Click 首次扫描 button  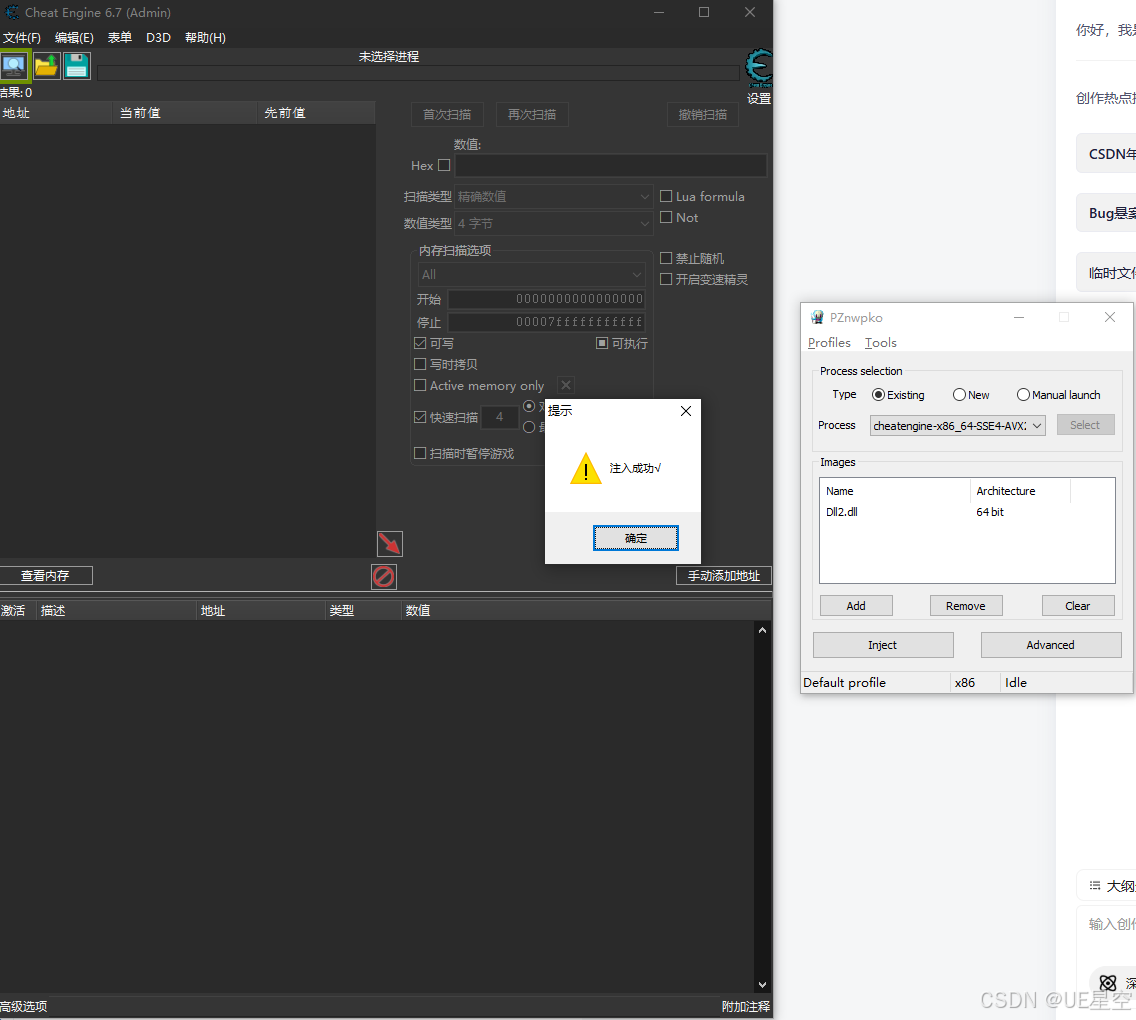[447, 114]
